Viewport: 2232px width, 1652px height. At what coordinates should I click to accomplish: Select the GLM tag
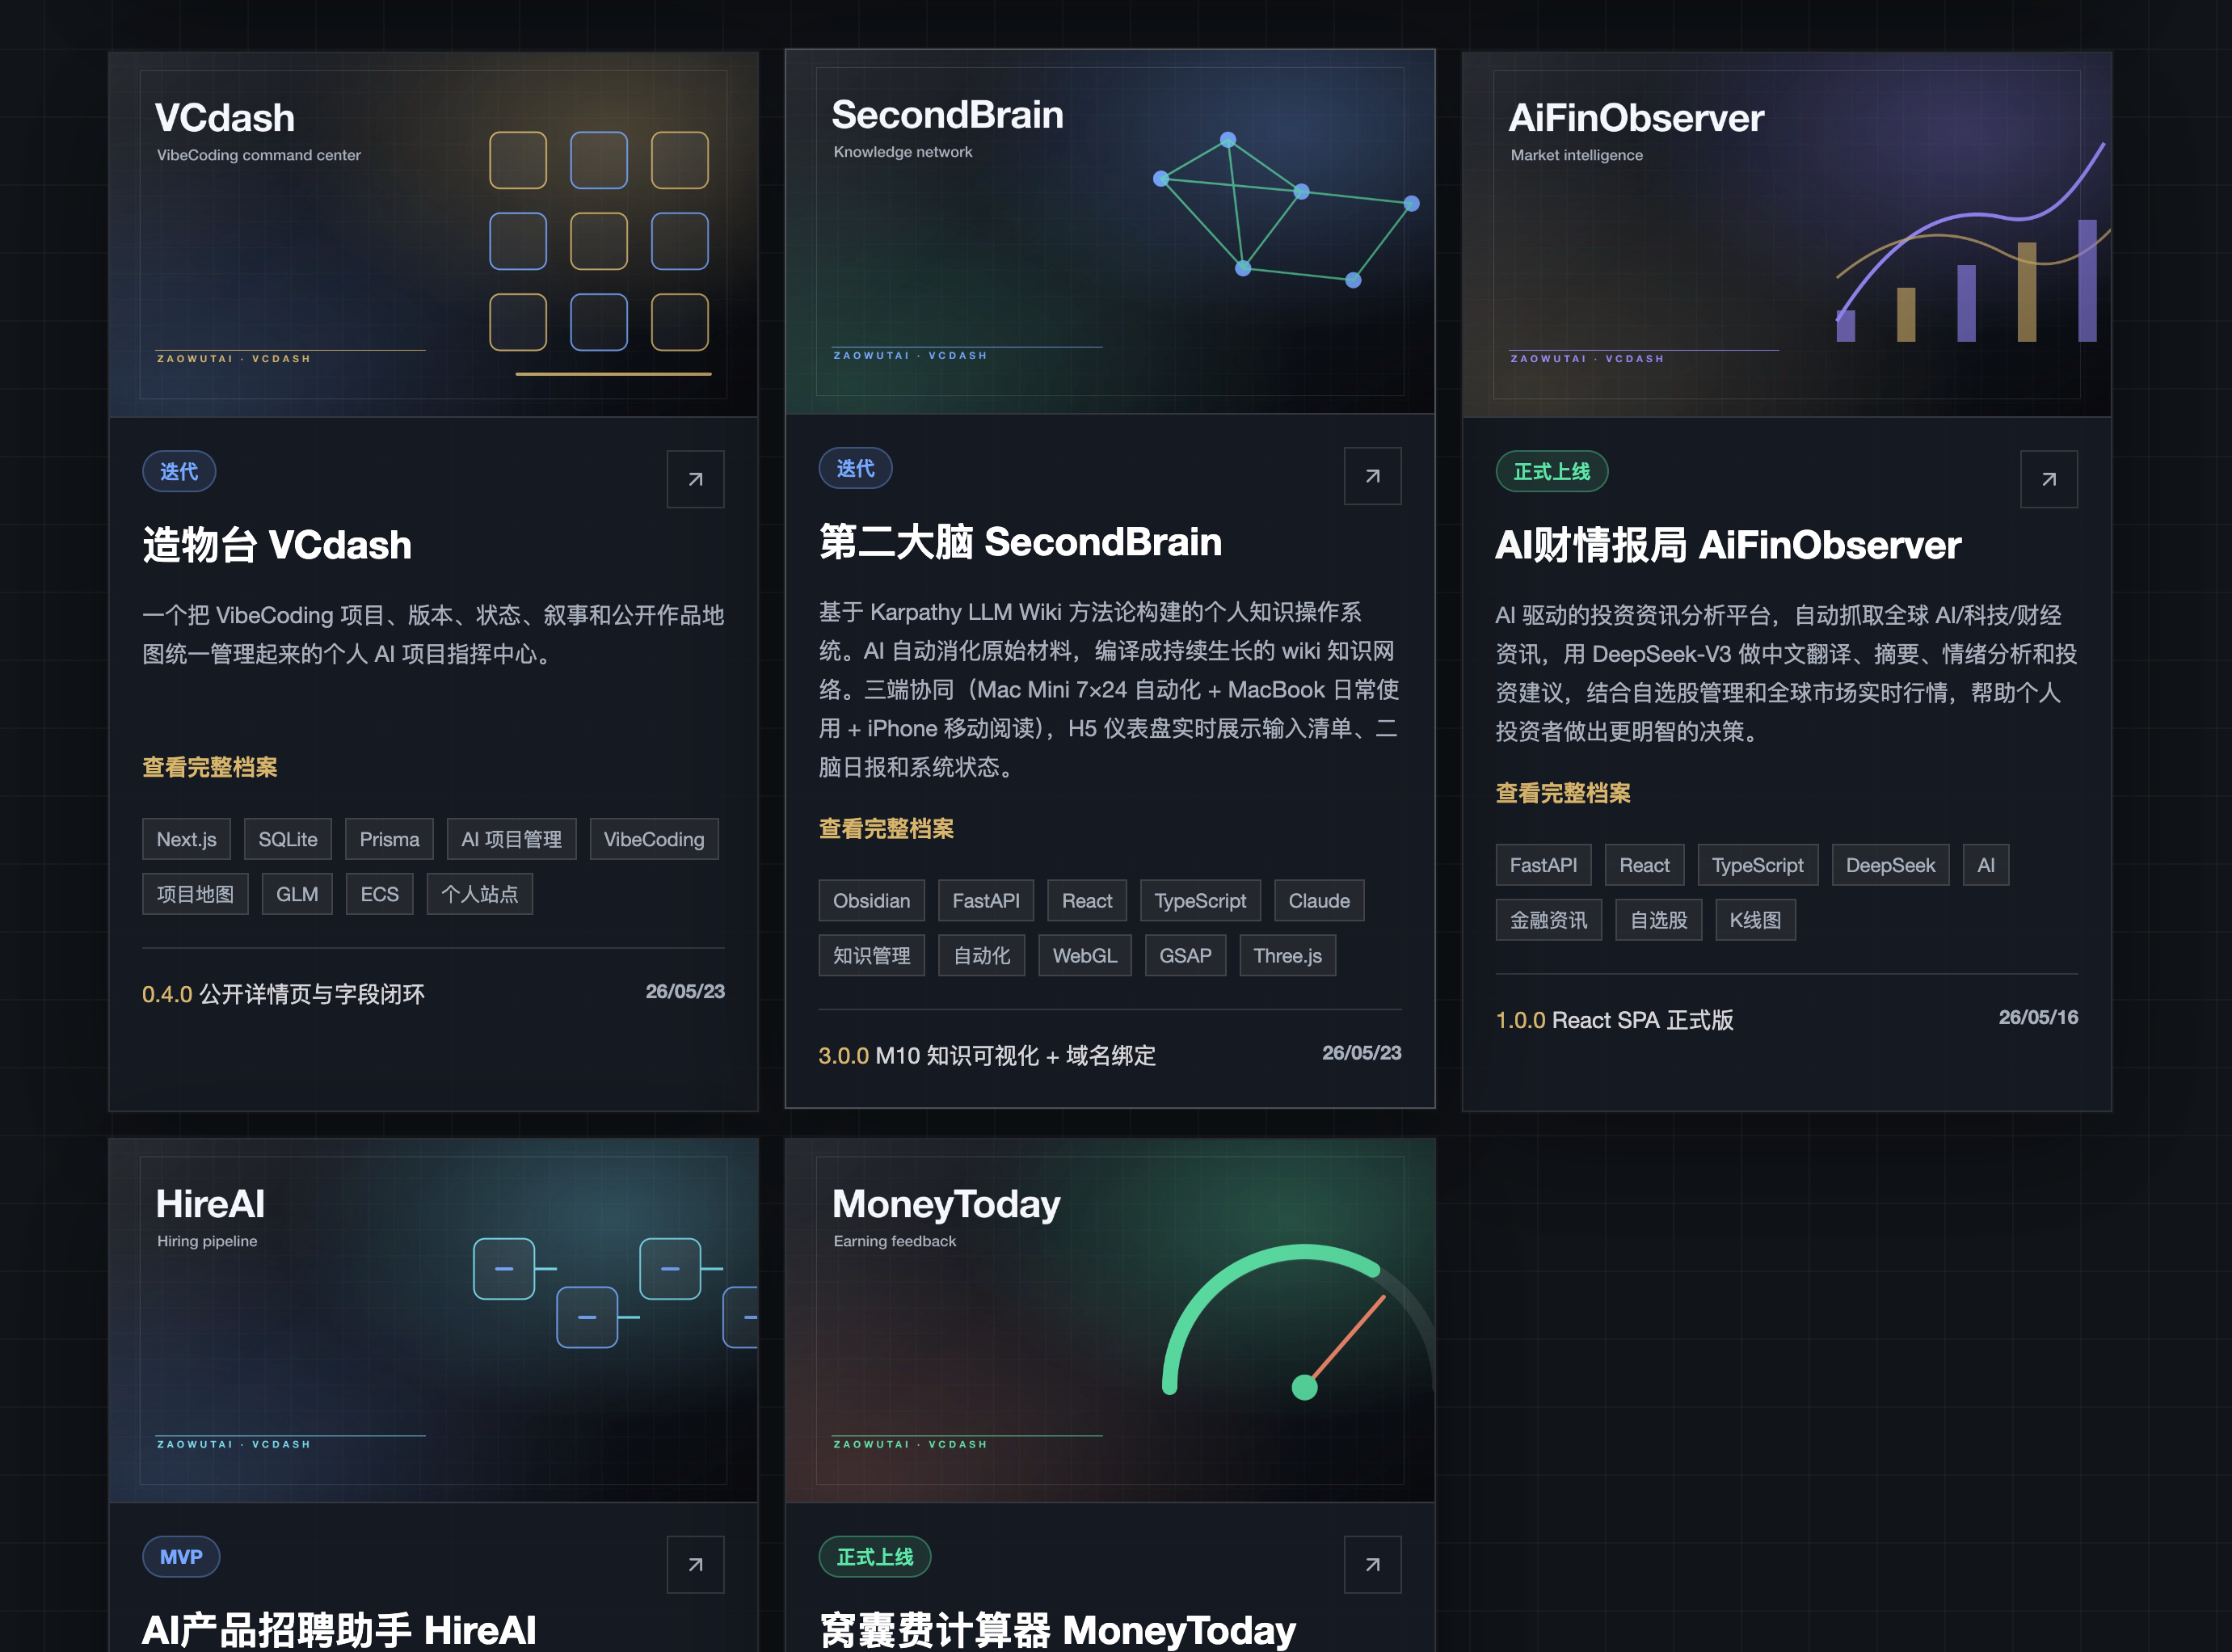[297, 894]
